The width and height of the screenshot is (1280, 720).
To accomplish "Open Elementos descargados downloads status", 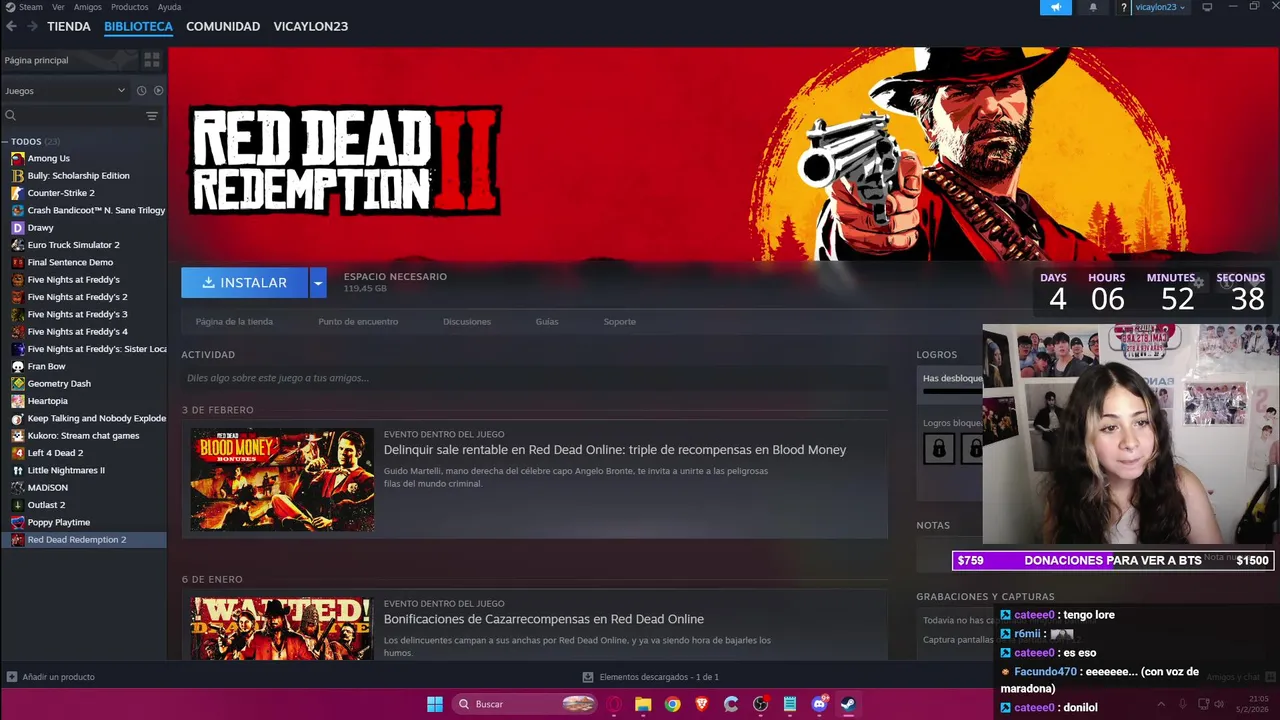I will tap(651, 677).
